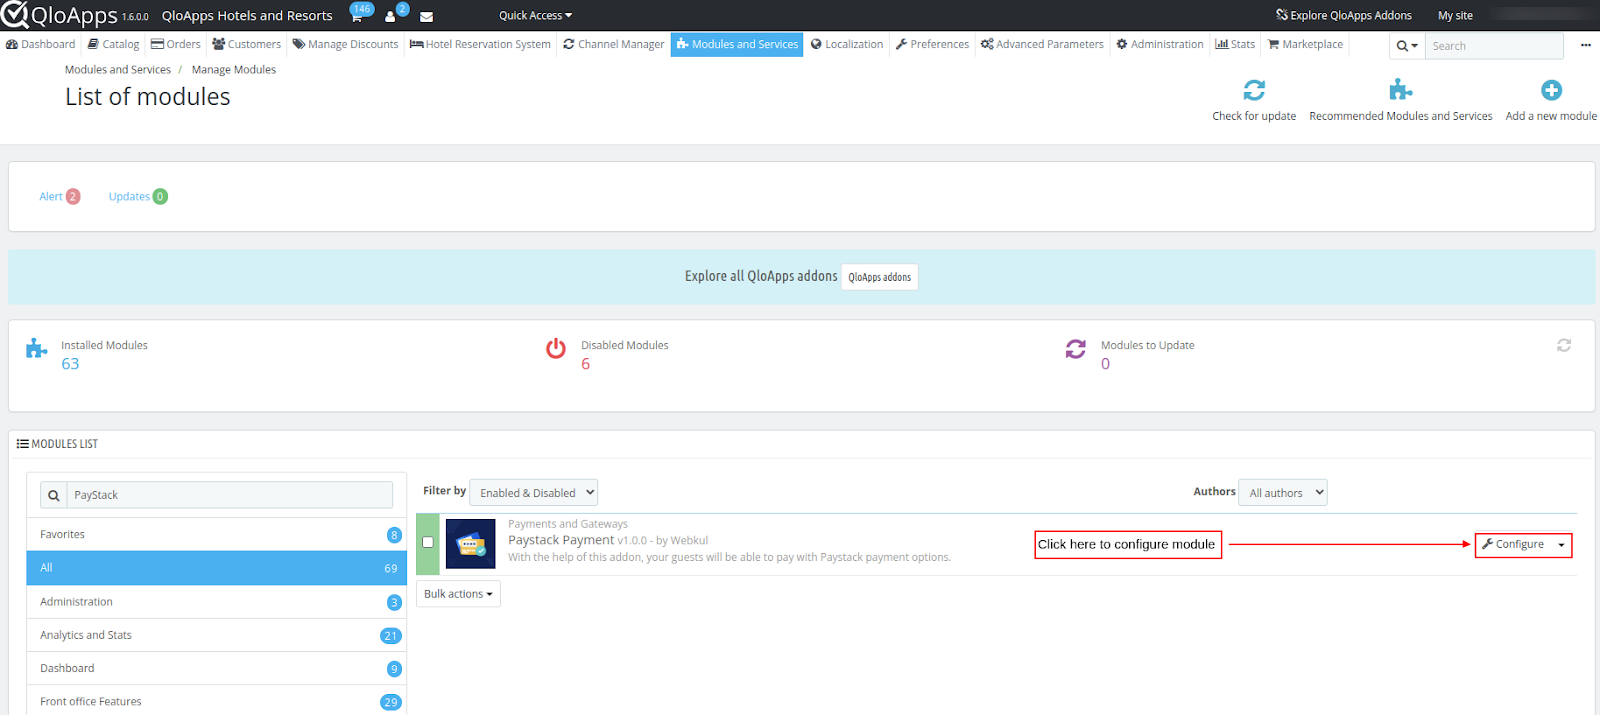Viewport: 1600px width, 715px height.
Task: Open the Enabled & Disabled filter dropdown
Action: click(x=533, y=492)
